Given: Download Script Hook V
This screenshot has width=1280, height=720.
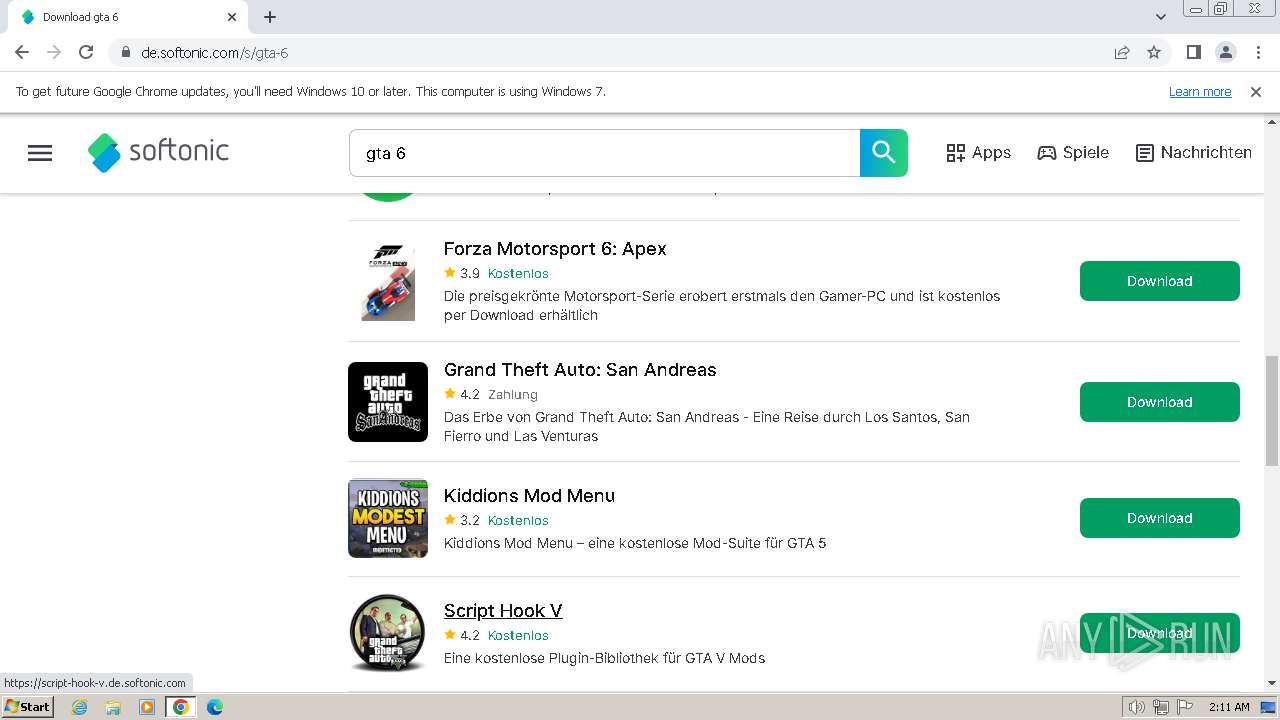Looking at the screenshot, I should [1160, 633].
